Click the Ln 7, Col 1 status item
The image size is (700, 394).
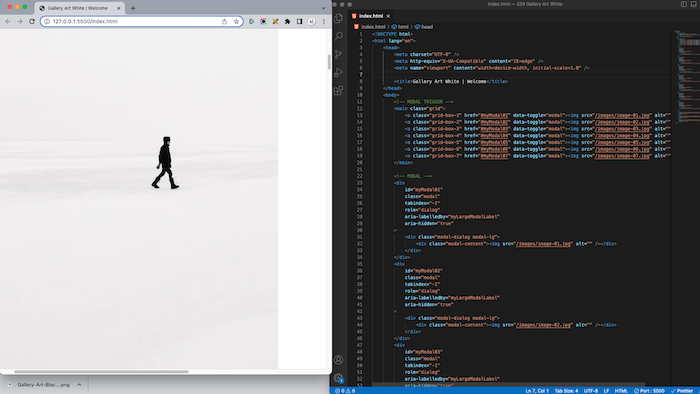click(537, 391)
